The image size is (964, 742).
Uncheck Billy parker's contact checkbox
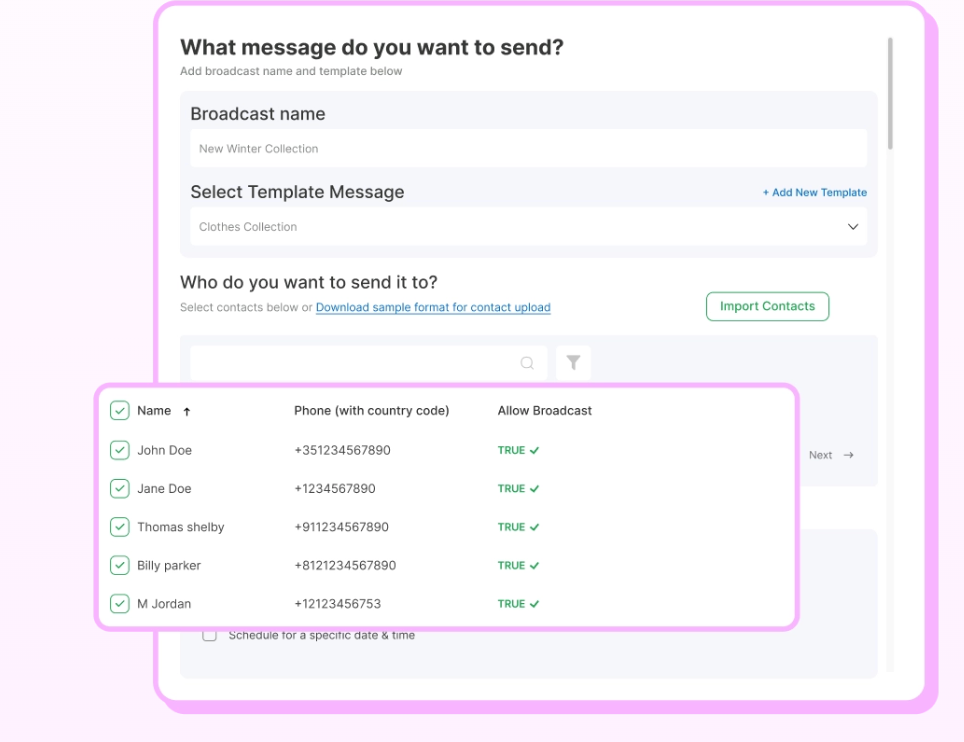pos(119,565)
